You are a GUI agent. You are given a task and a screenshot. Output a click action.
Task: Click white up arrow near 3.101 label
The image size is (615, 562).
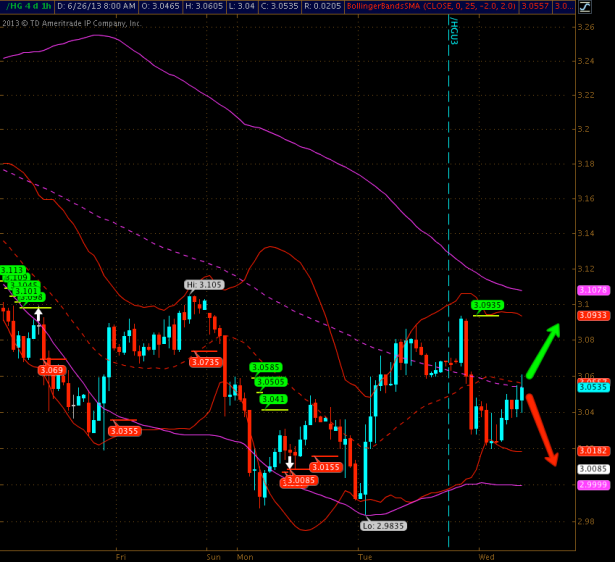38,315
